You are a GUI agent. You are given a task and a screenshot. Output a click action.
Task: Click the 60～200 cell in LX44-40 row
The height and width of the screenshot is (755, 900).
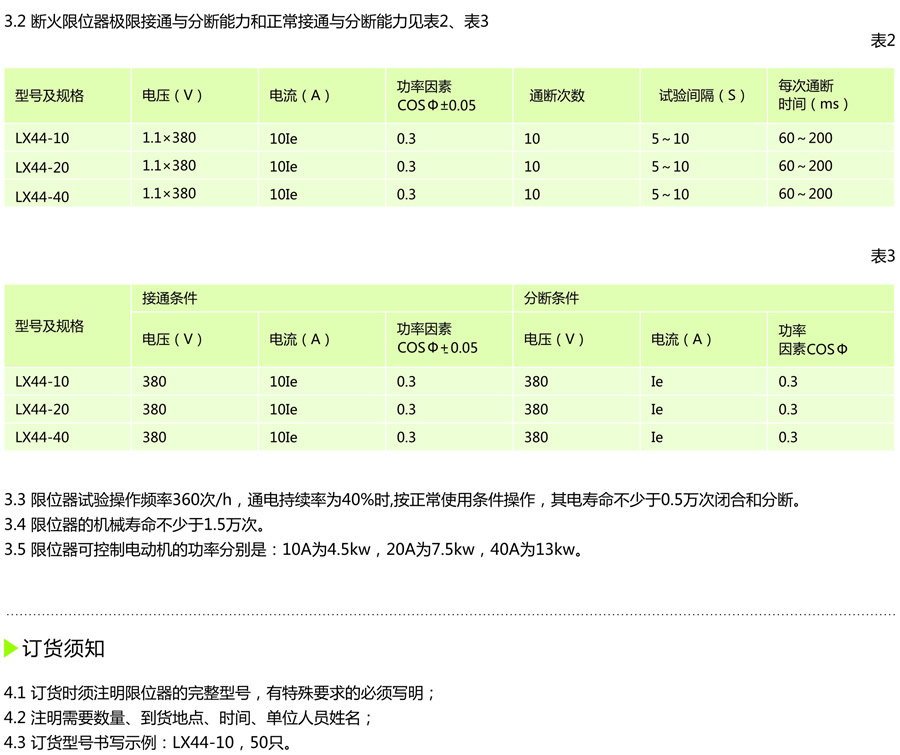[x=805, y=194]
